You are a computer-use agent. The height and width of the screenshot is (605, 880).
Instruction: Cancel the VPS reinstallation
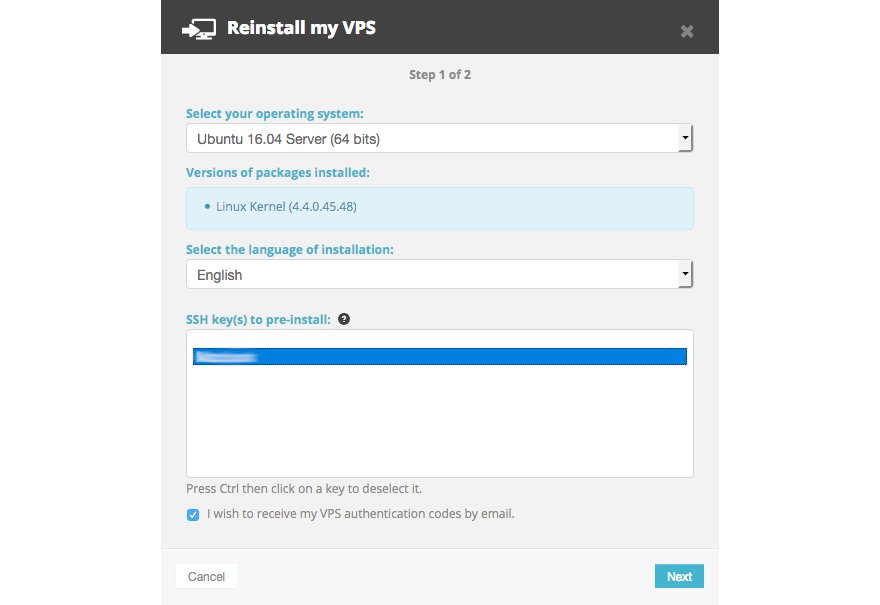click(206, 576)
